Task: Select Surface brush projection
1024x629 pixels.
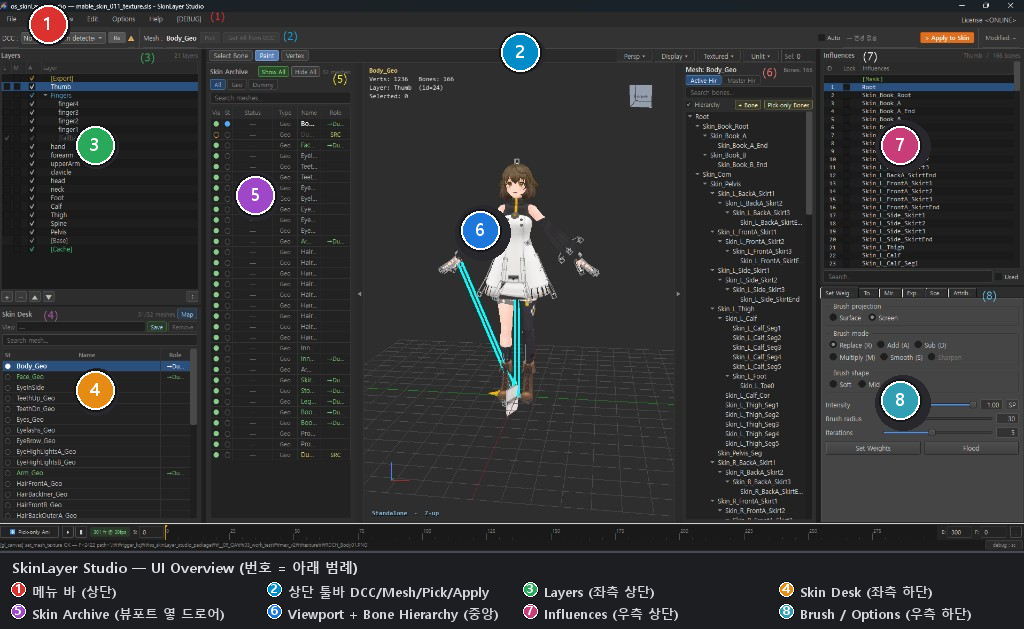Action: (833, 318)
